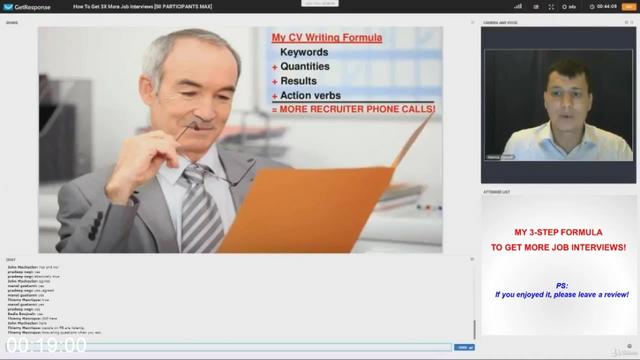Click the chat panel scrollbar thumb
The height and width of the screenshot is (360, 640).
[x=474, y=329]
